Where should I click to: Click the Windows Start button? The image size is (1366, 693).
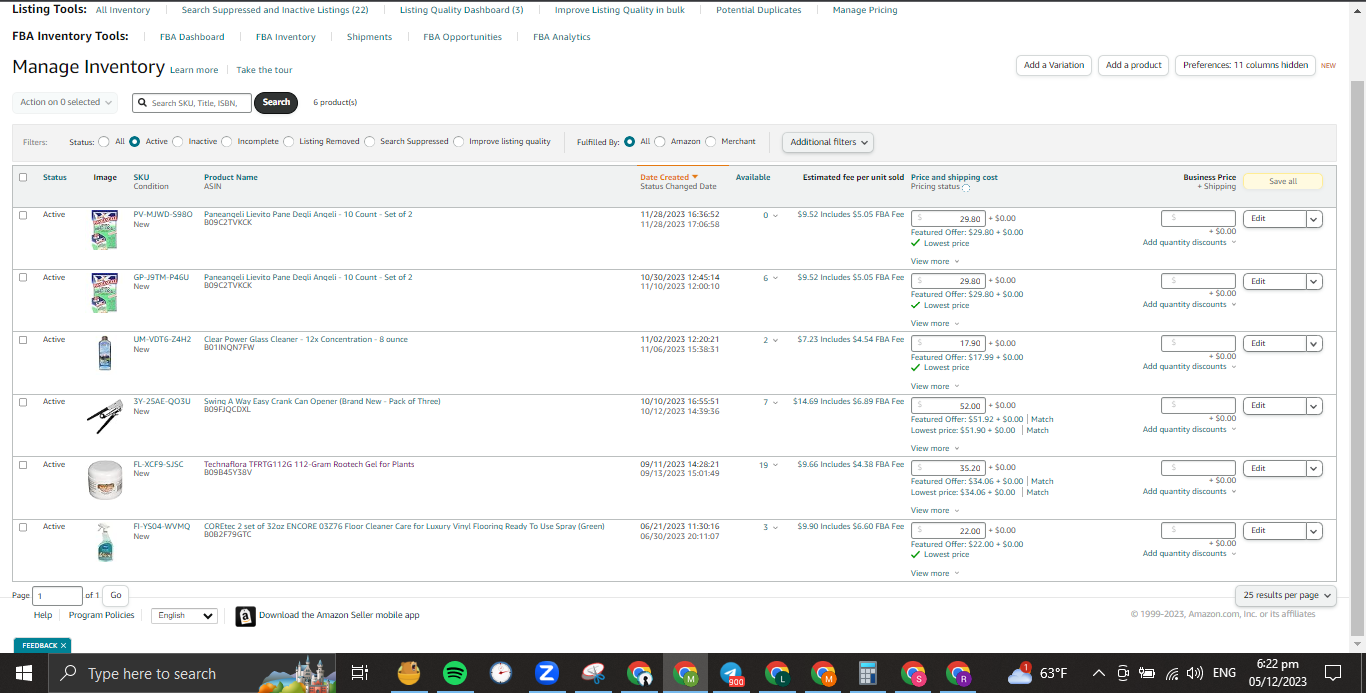(24, 673)
